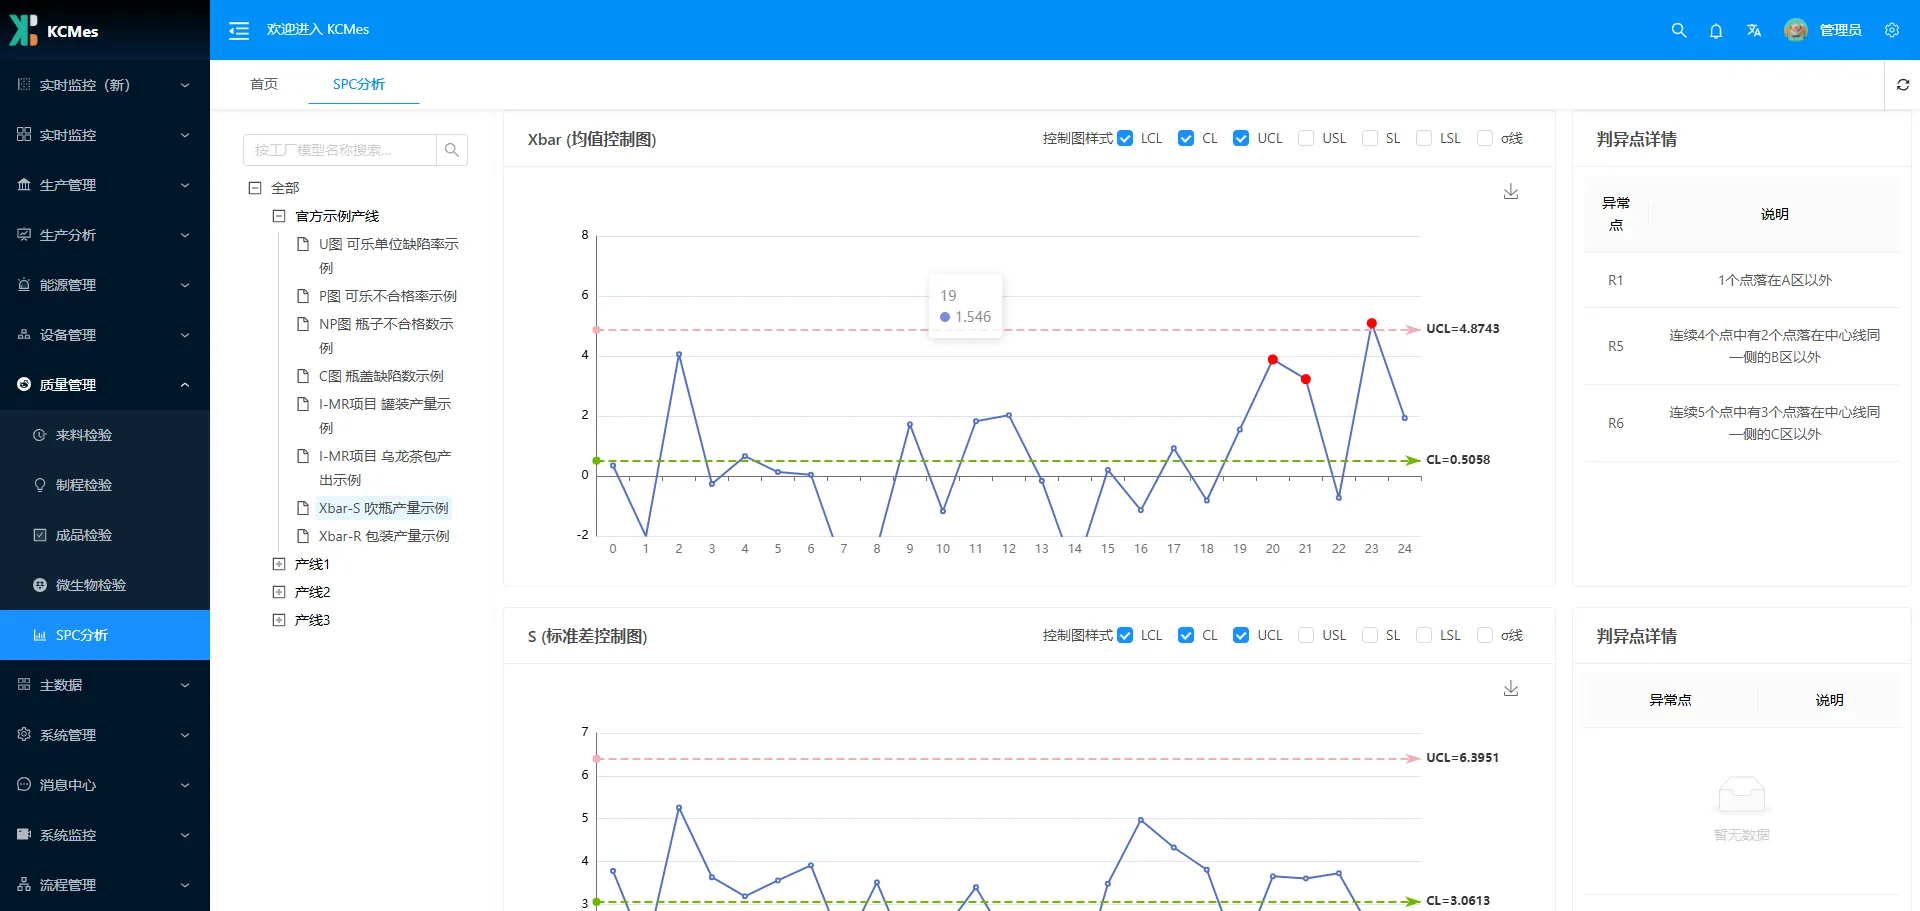1920x911 pixels.
Task: Enable USL line on Xbar chart
Action: [x=1306, y=139]
